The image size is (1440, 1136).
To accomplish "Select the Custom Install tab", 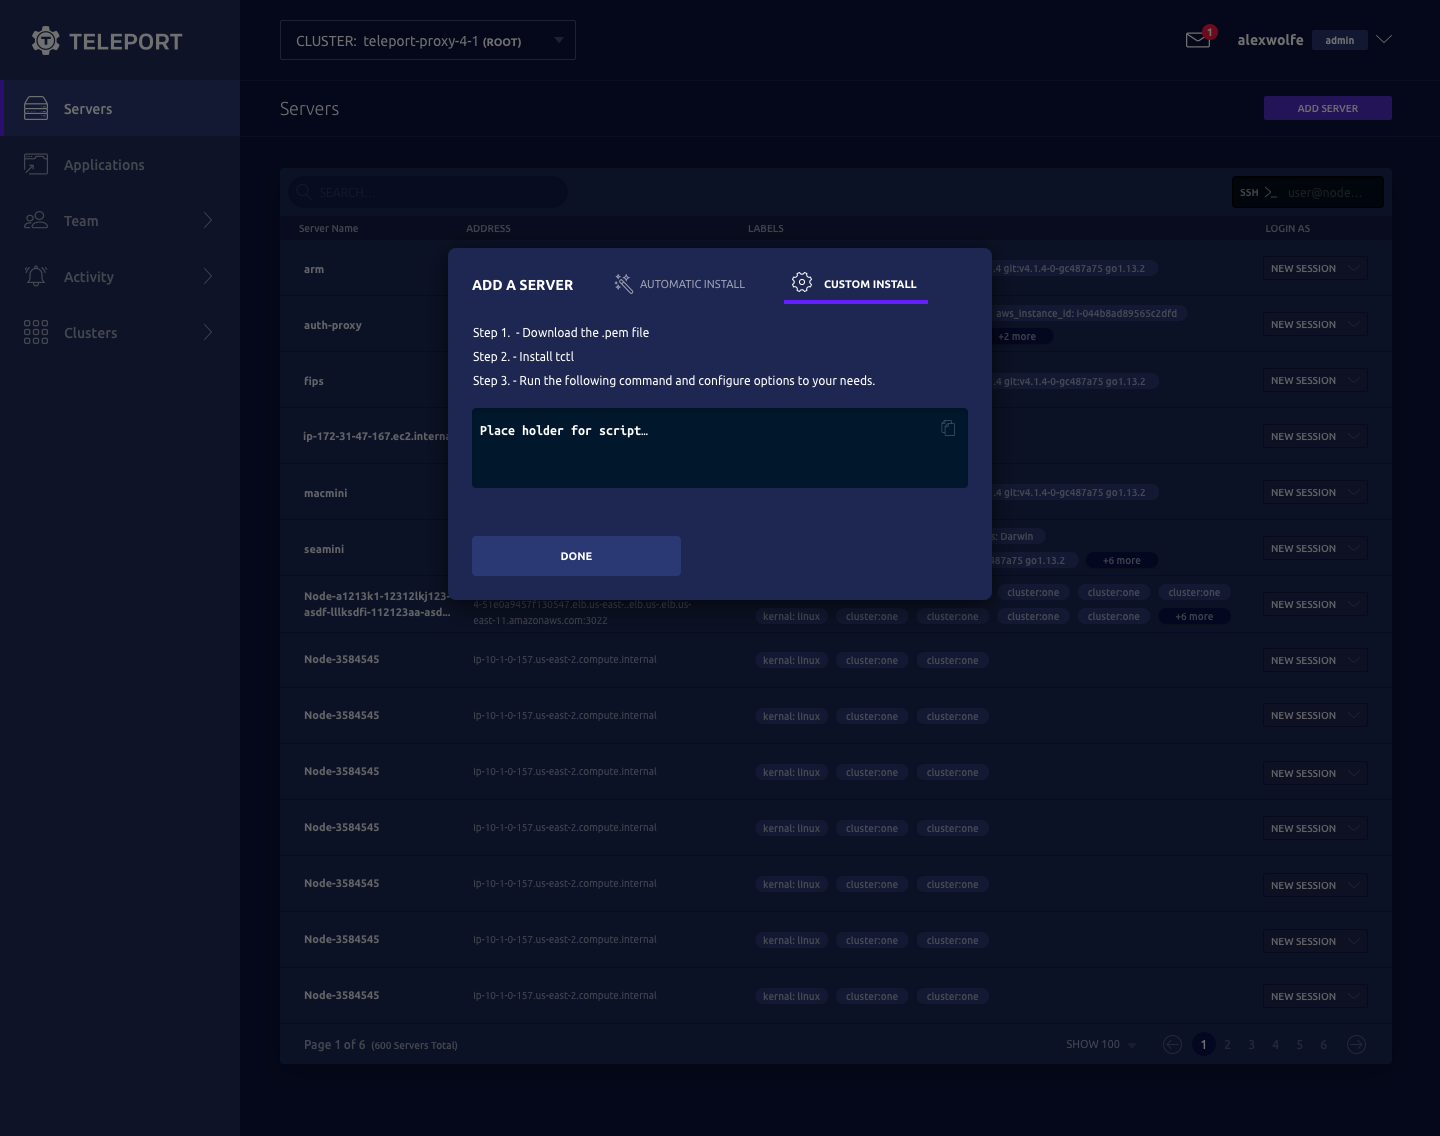I will click(x=855, y=284).
